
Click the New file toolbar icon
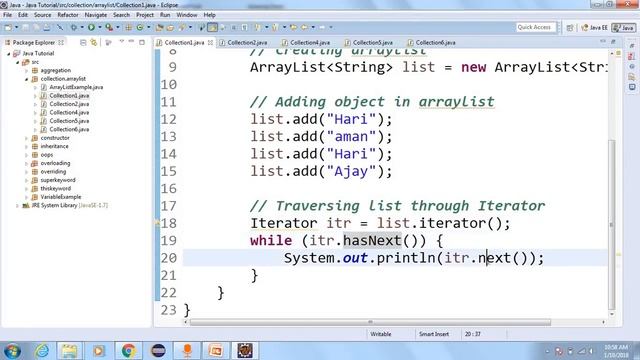pyautogui.click(x=8, y=27)
